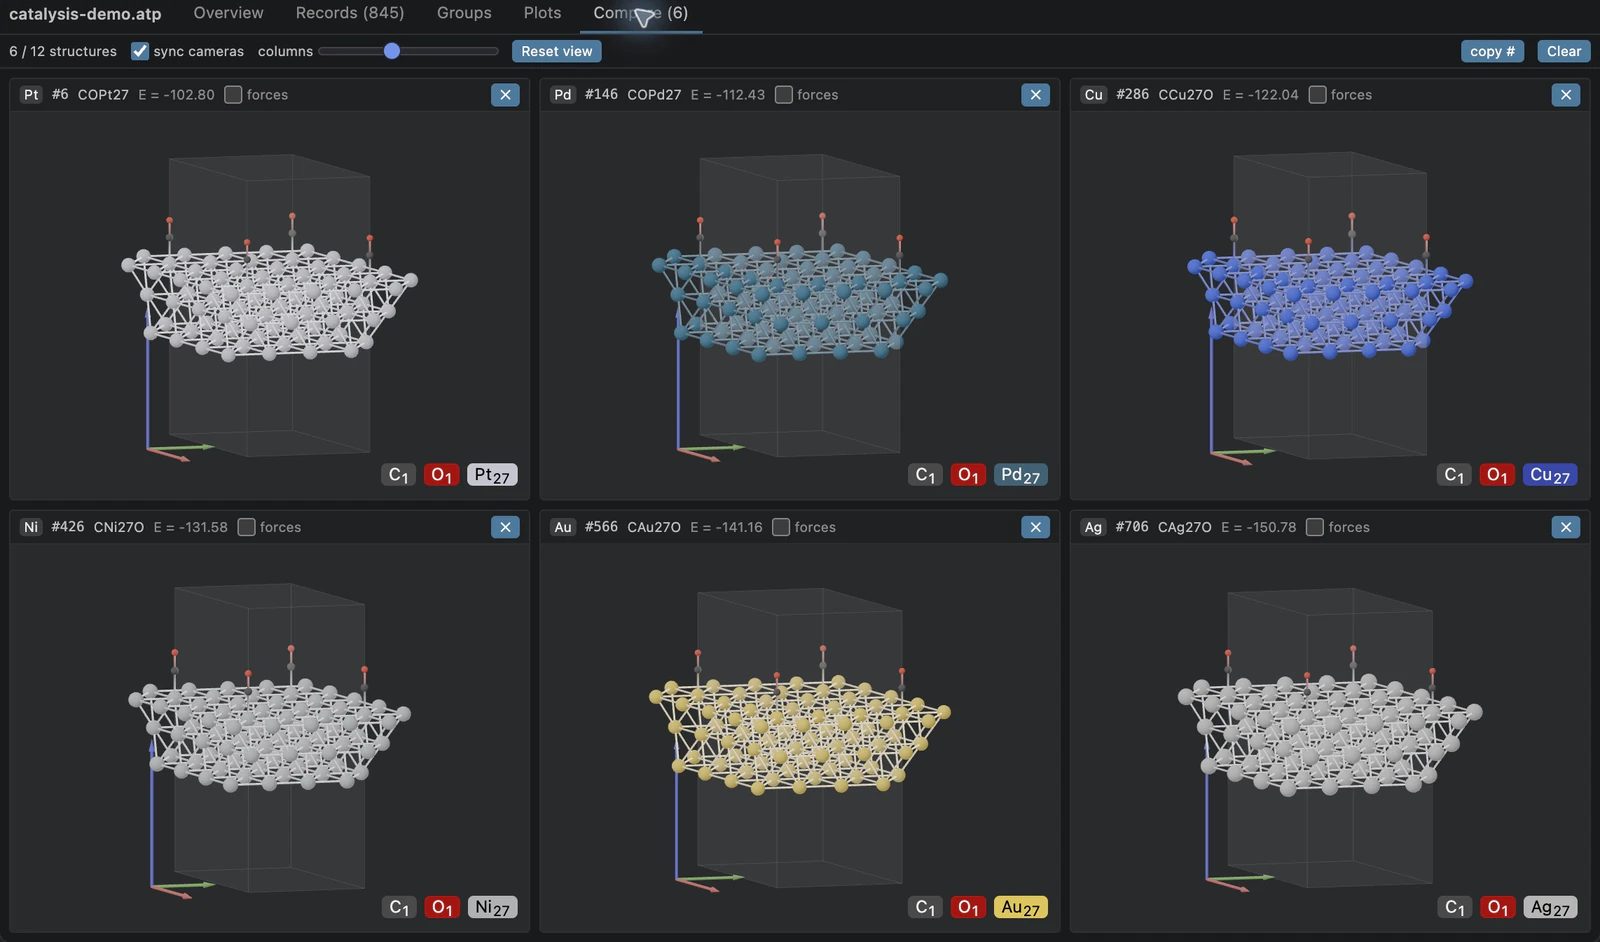Close the Ag #706 CAg27O structure panel
This screenshot has height=942, width=1600.
1566,527
